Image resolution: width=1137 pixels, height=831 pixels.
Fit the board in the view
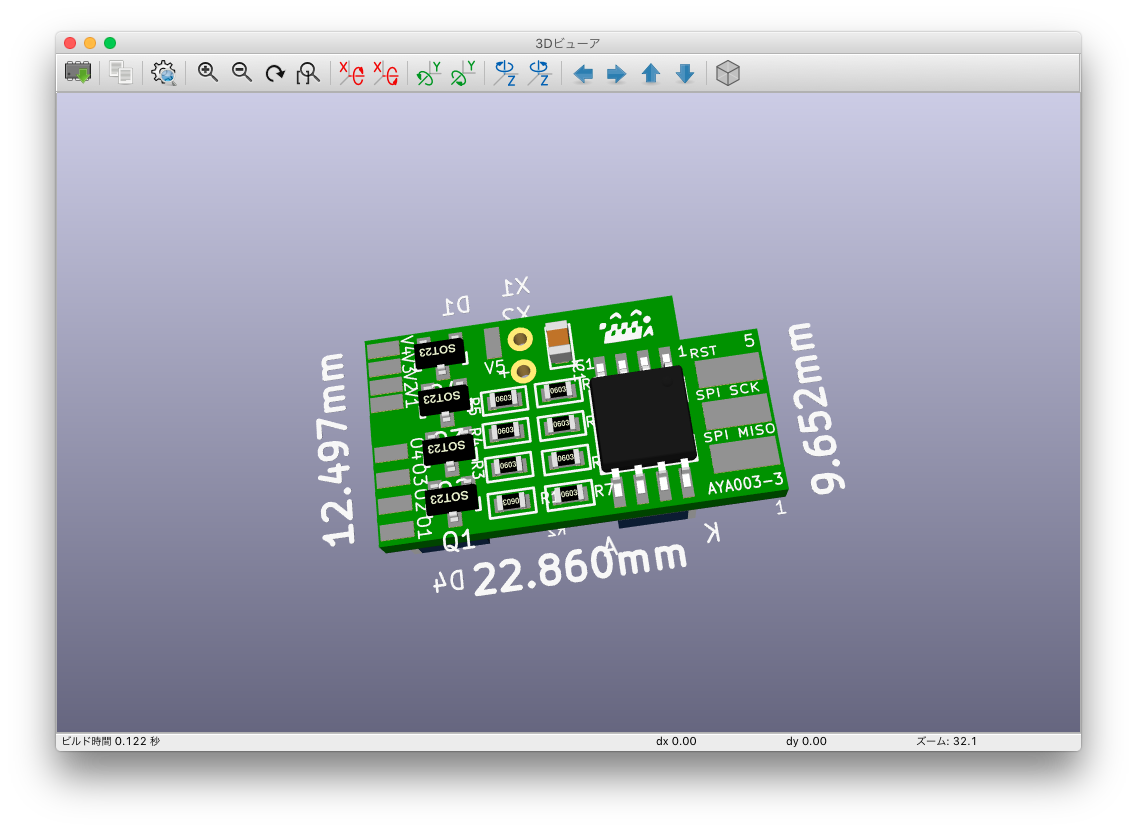(308, 73)
